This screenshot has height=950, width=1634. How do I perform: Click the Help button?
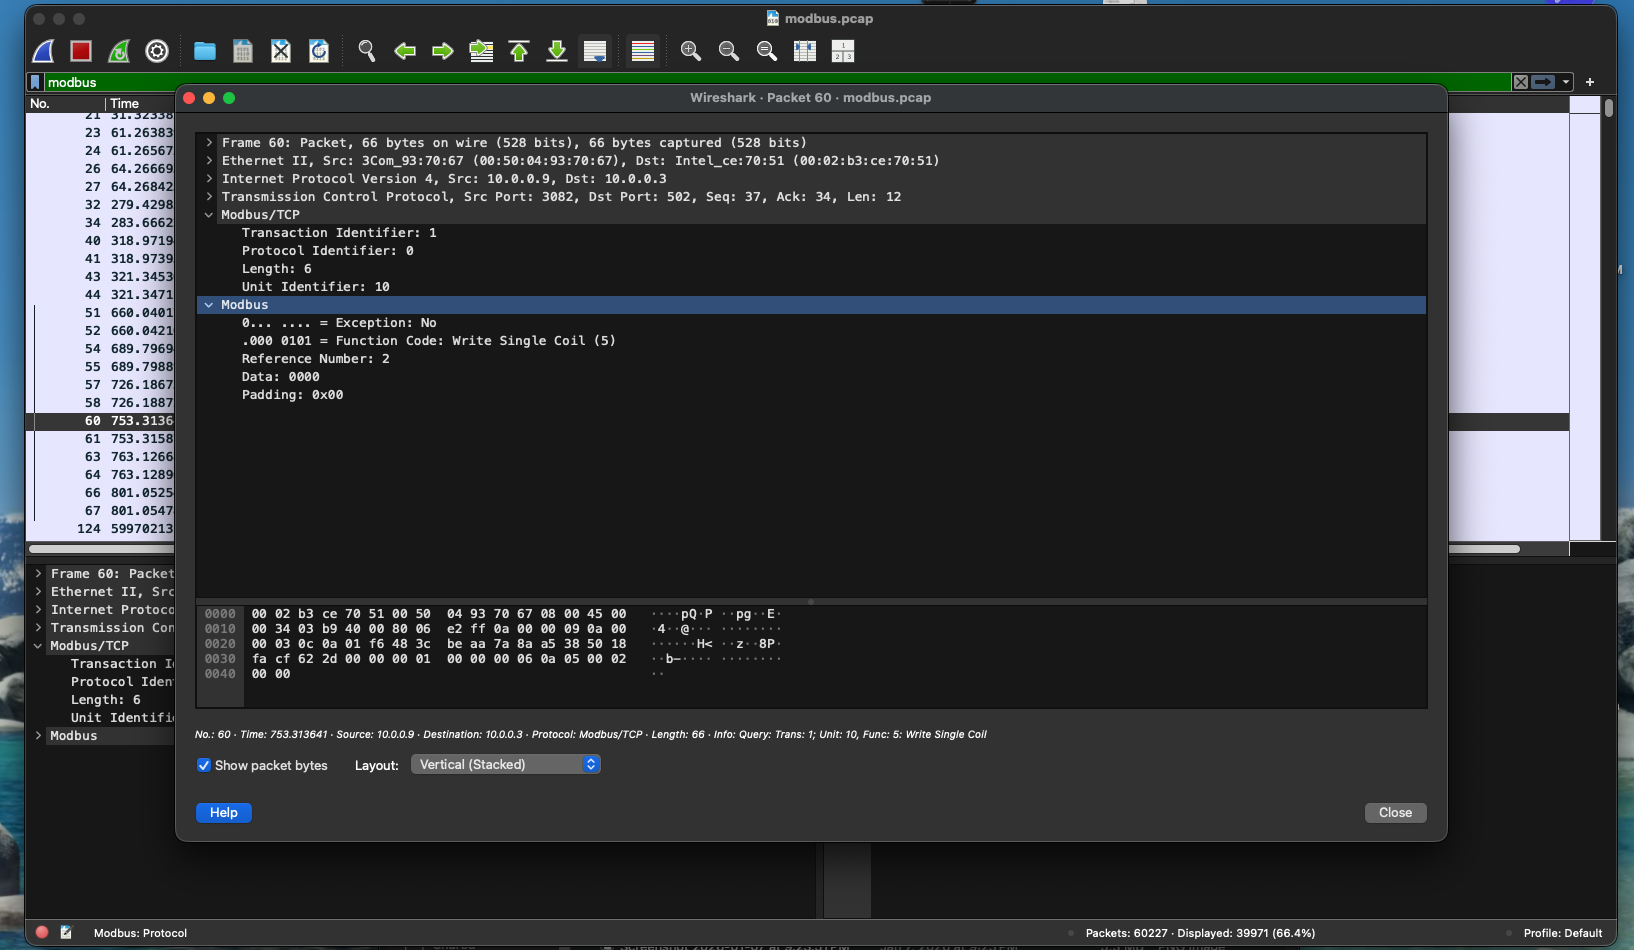click(223, 812)
